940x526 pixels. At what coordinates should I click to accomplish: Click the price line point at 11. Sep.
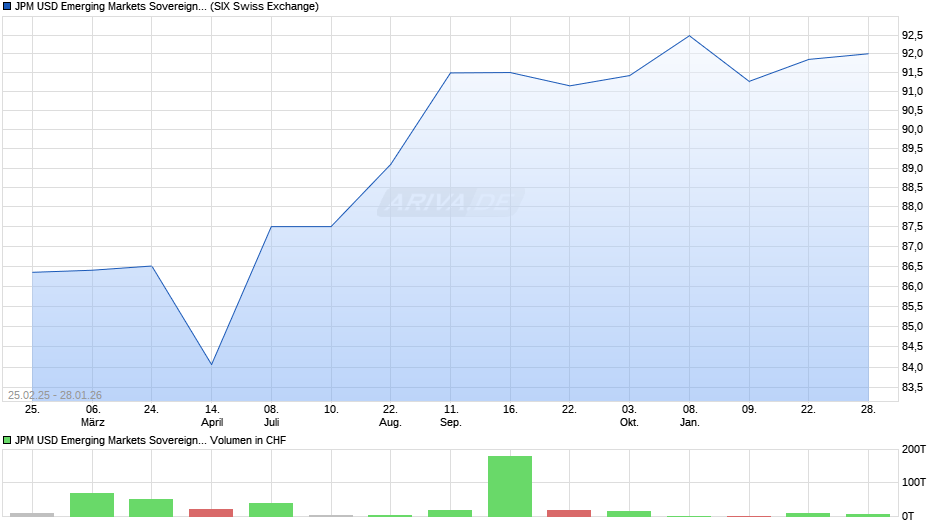[451, 73]
